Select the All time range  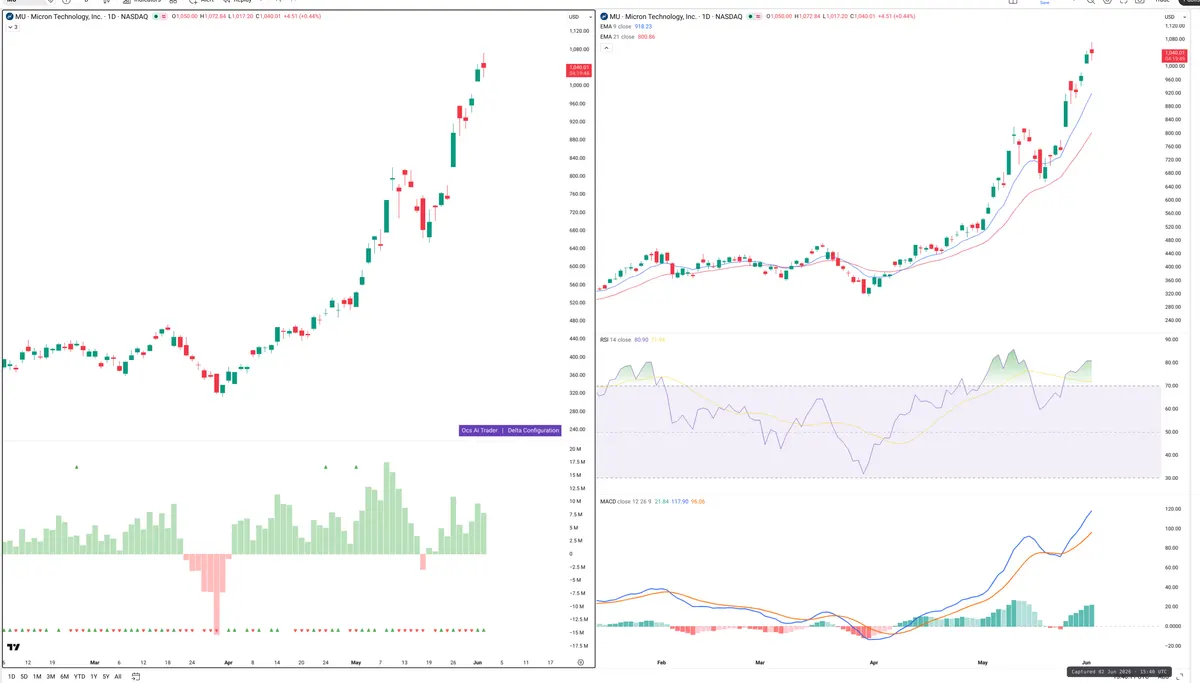(x=118, y=677)
